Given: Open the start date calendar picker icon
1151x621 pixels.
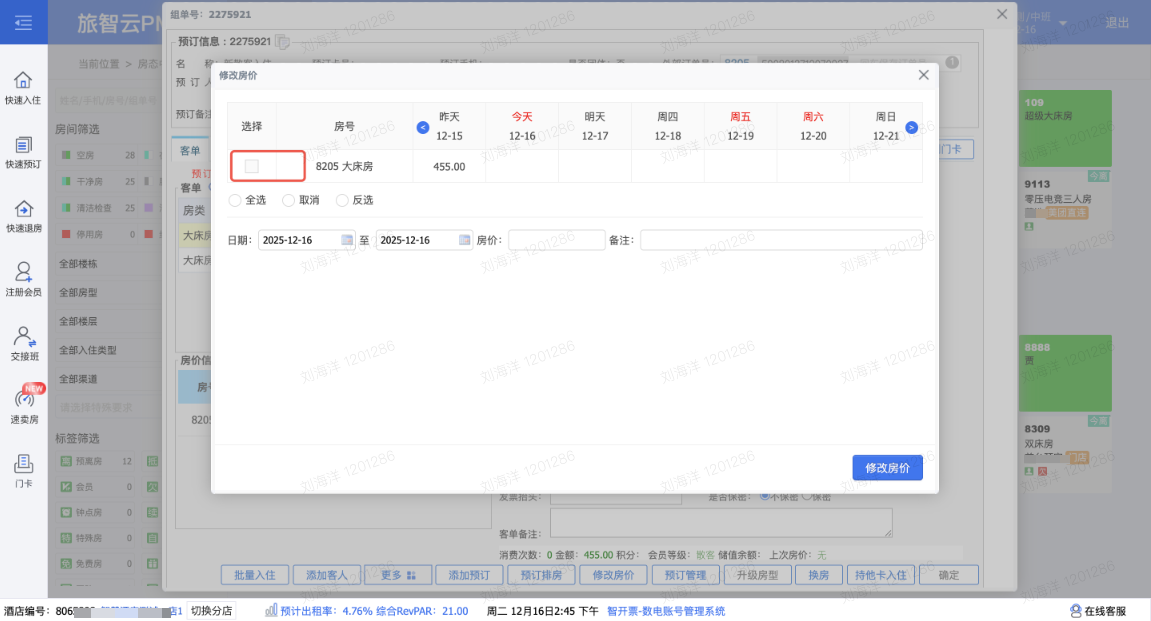Looking at the screenshot, I should [x=346, y=240].
